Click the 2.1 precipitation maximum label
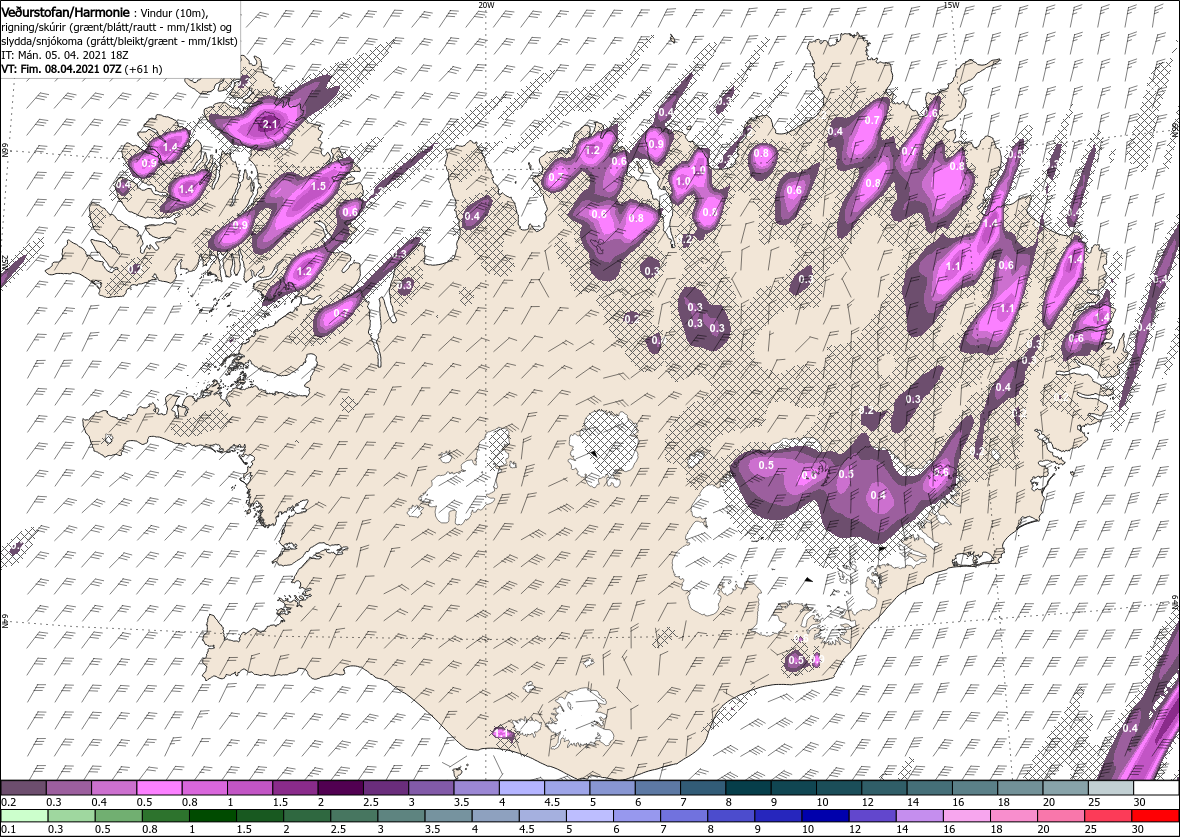The width and height of the screenshot is (1180, 837). (x=270, y=124)
